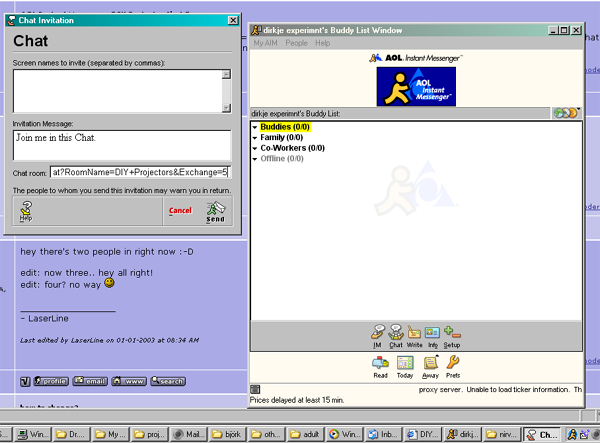Click scroll down arrow in screen names box
The height and width of the screenshot is (443, 600).
pyautogui.click(x=227, y=108)
